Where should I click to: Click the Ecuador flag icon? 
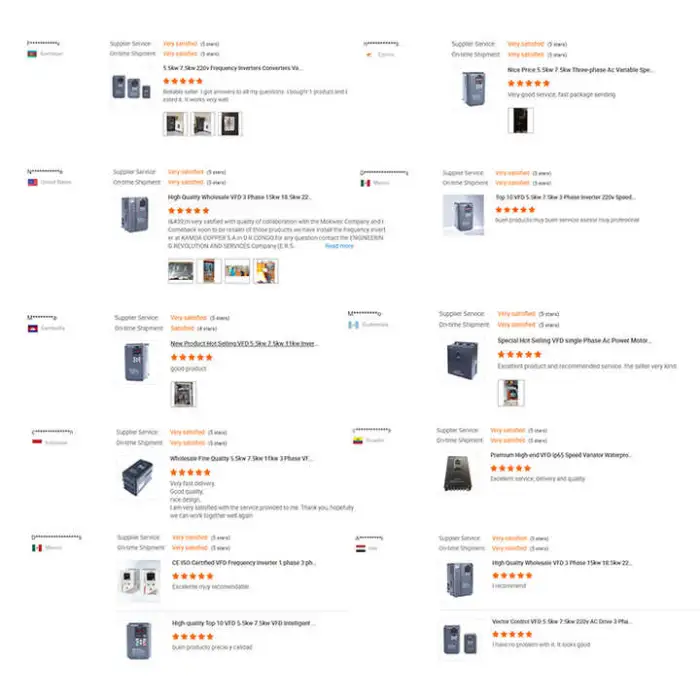[357, 439]
